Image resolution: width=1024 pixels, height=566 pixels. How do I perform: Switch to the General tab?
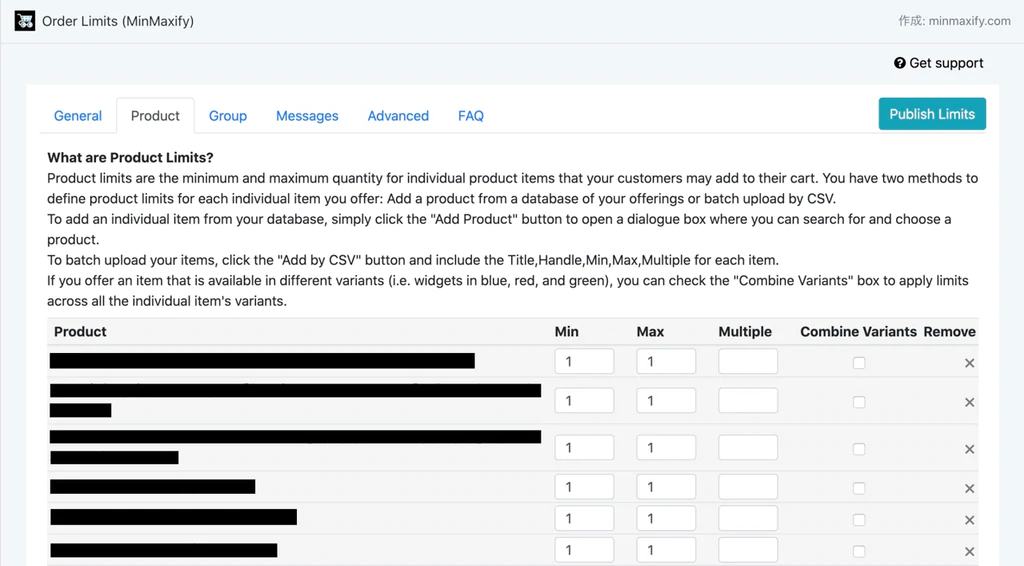(78, 116)
